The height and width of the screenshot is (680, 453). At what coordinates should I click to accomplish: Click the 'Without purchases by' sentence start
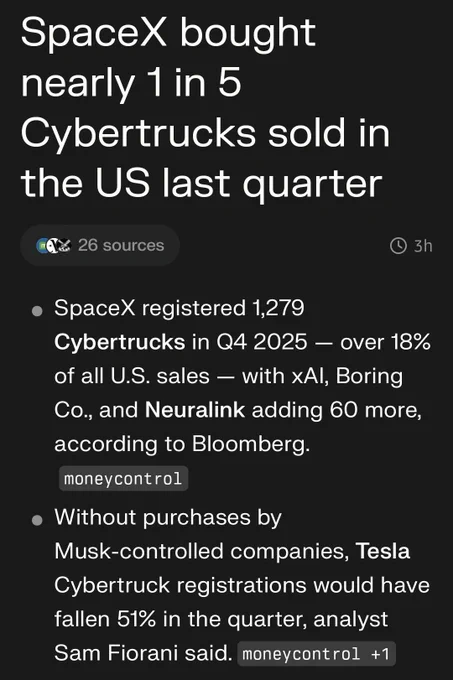[x=168, y=518]
